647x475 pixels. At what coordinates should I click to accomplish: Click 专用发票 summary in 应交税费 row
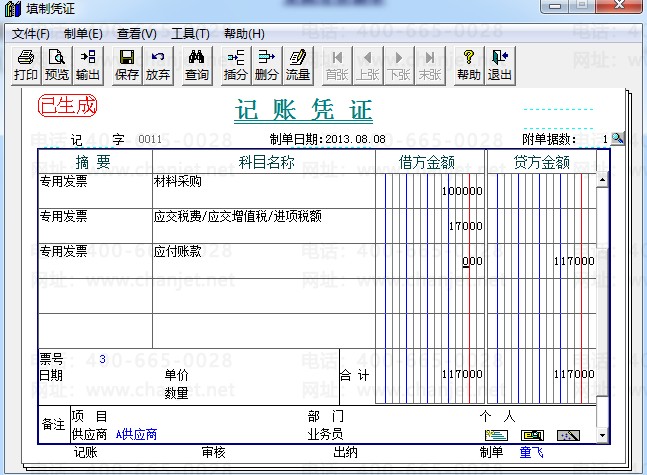(95, 226)
